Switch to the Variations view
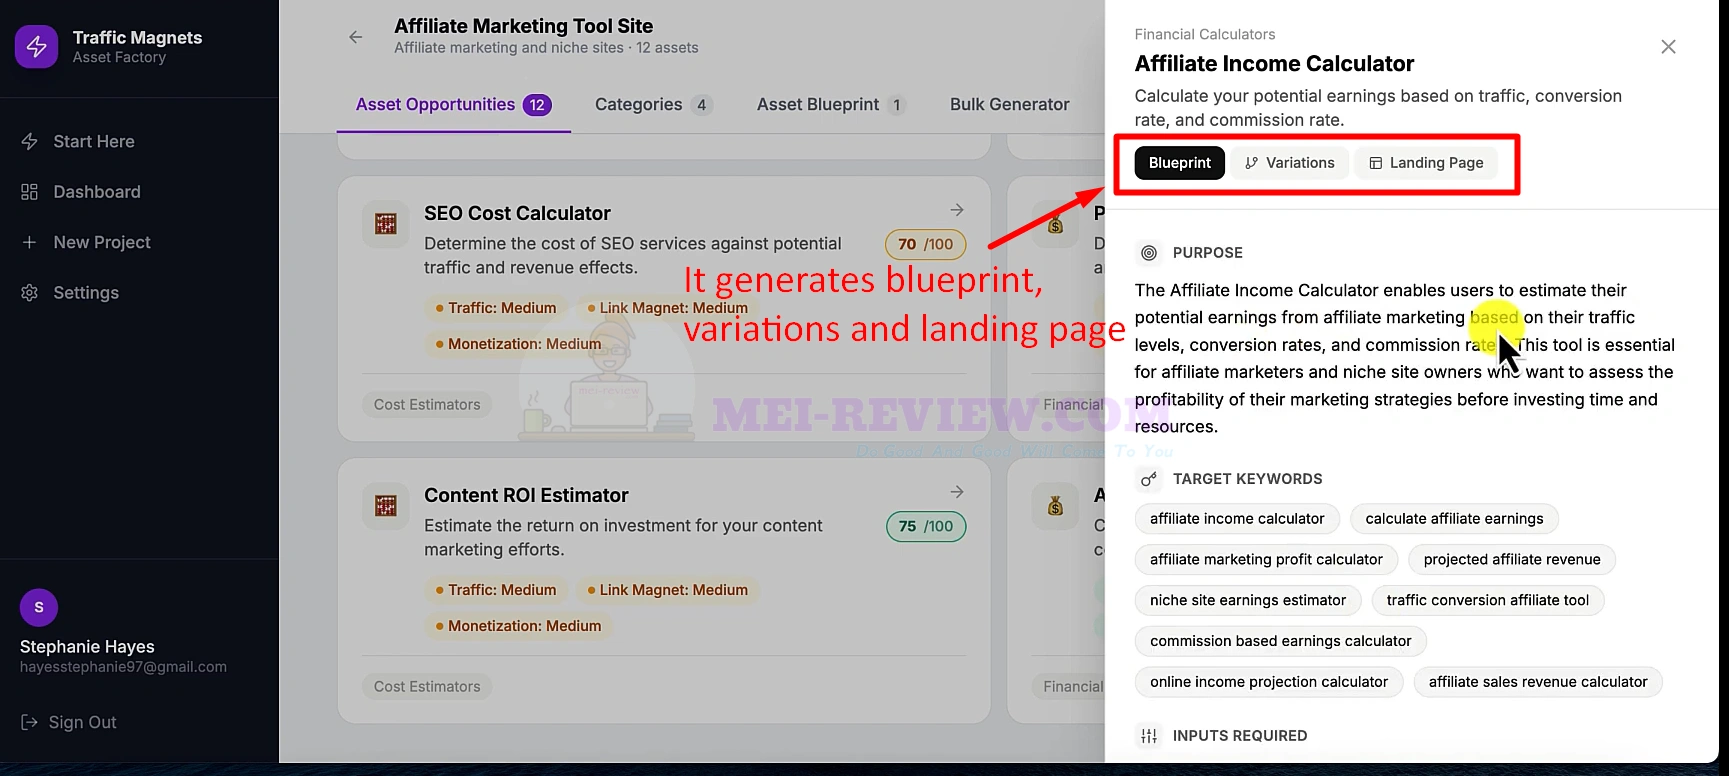This screenshot has height=776, width=1729. click(x=1290, y=163)
